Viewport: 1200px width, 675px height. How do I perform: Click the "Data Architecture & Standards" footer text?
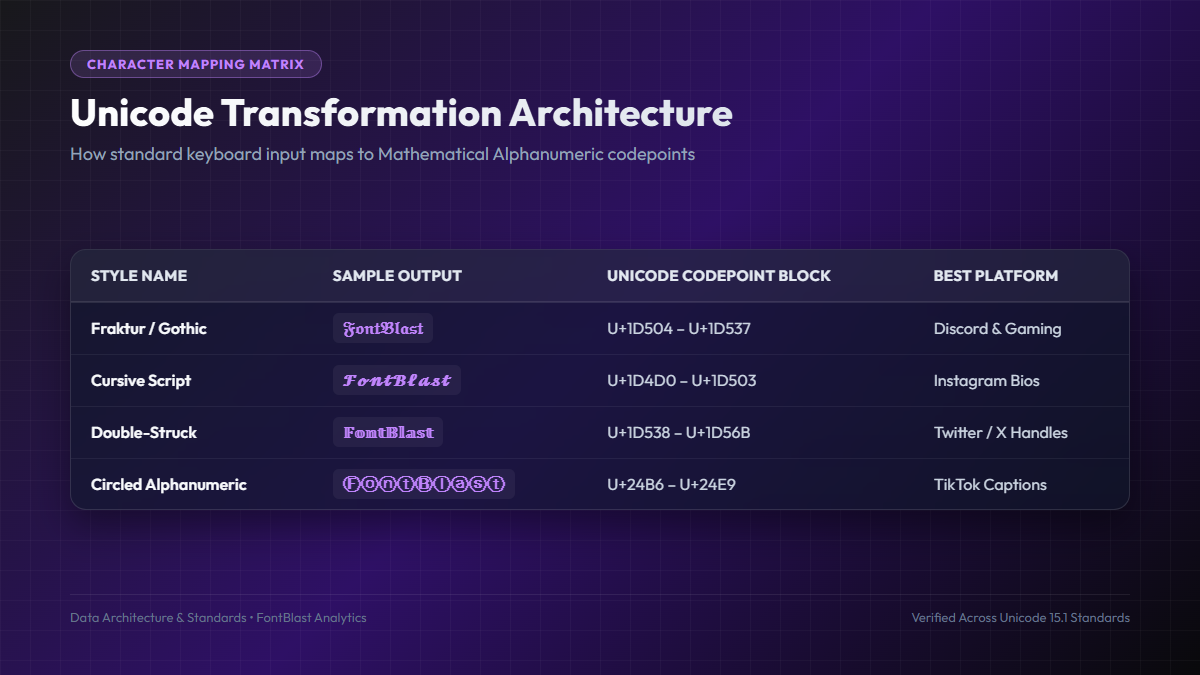[x=158, y=617]
